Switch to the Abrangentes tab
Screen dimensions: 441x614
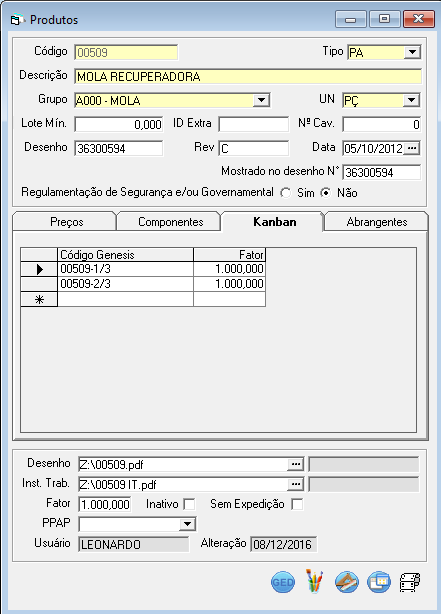[376, 222]
